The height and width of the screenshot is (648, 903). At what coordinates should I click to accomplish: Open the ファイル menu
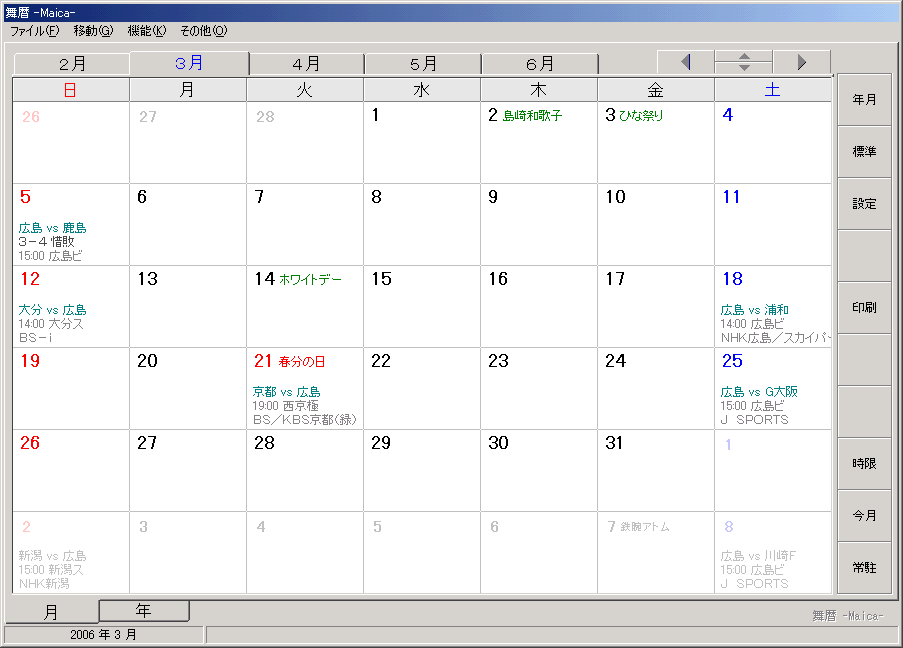34,31
